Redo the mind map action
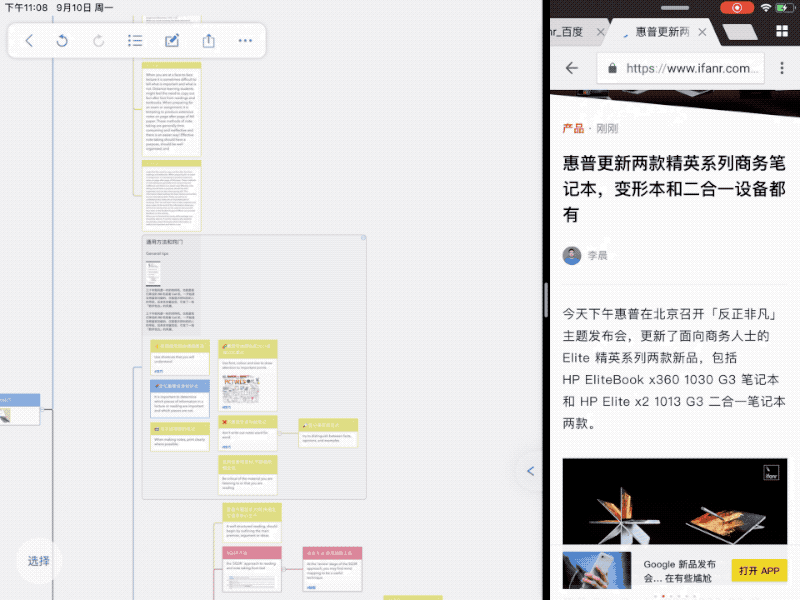 click(98, 41)
